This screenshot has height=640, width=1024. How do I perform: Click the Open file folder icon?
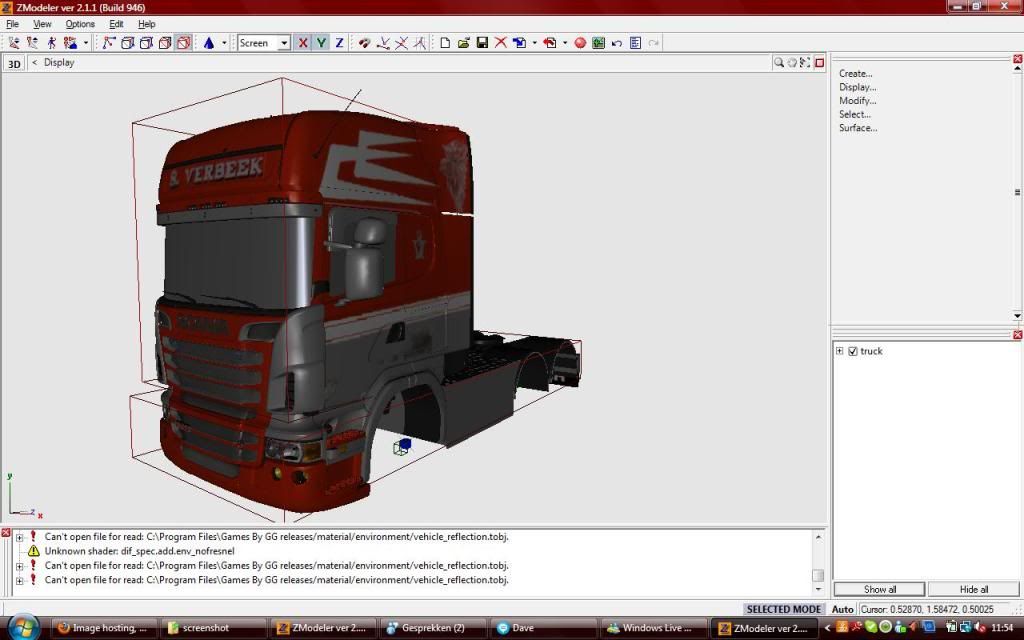click(x=464, y=43)
